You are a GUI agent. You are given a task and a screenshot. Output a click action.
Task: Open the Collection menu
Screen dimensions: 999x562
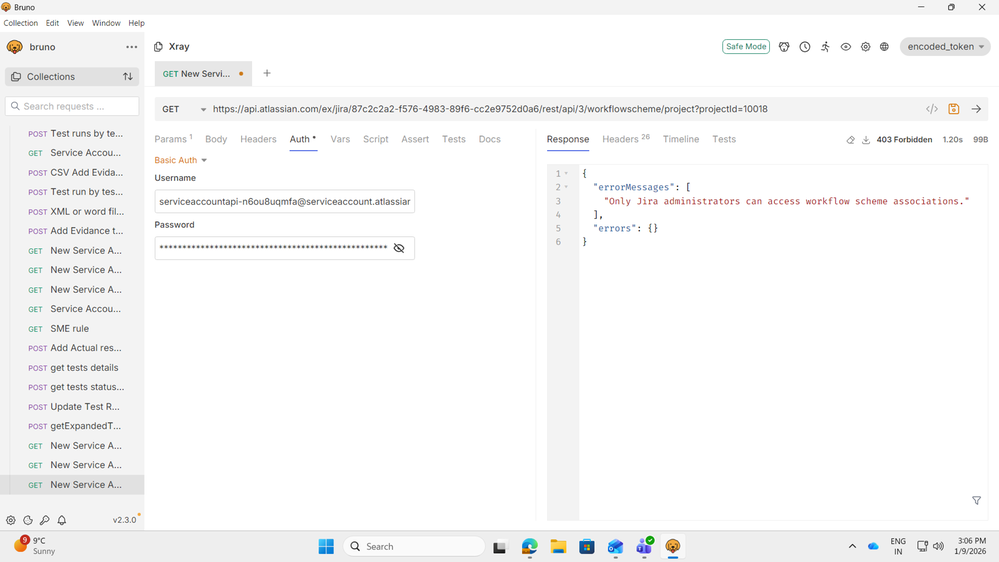(x=20, y=23)
